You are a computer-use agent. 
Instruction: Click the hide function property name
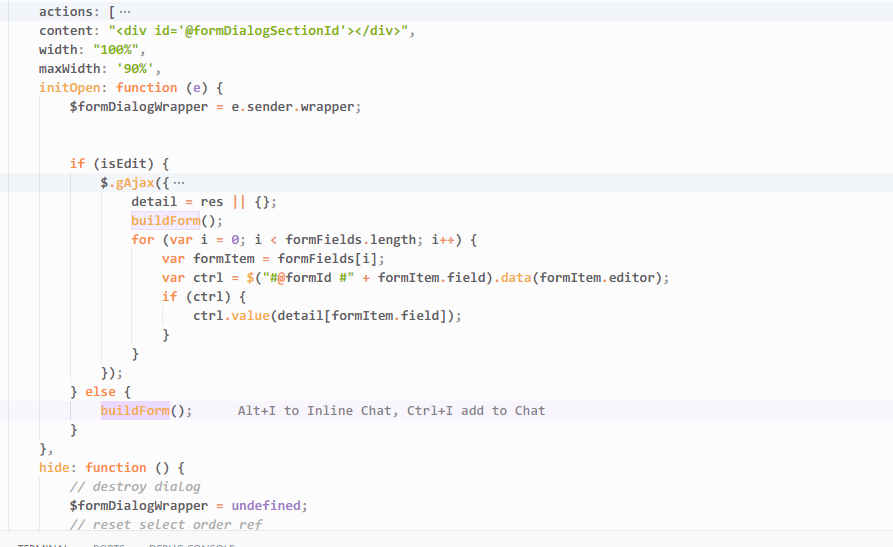pyautogui.click(x=55, y=467)
